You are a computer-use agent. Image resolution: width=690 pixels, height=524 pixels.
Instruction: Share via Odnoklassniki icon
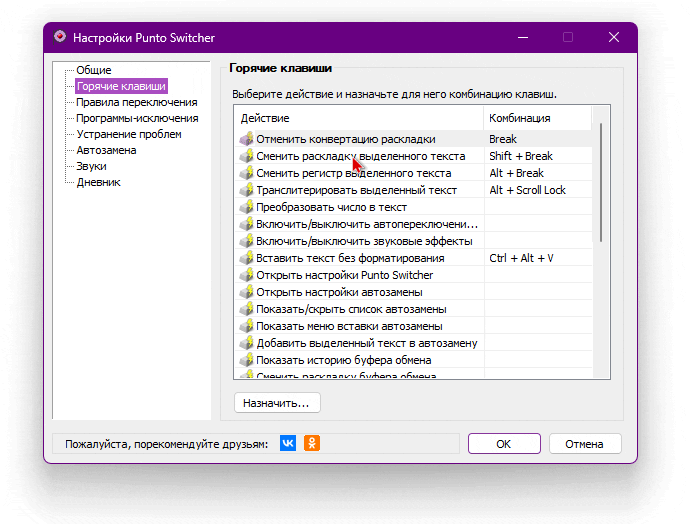312,443
